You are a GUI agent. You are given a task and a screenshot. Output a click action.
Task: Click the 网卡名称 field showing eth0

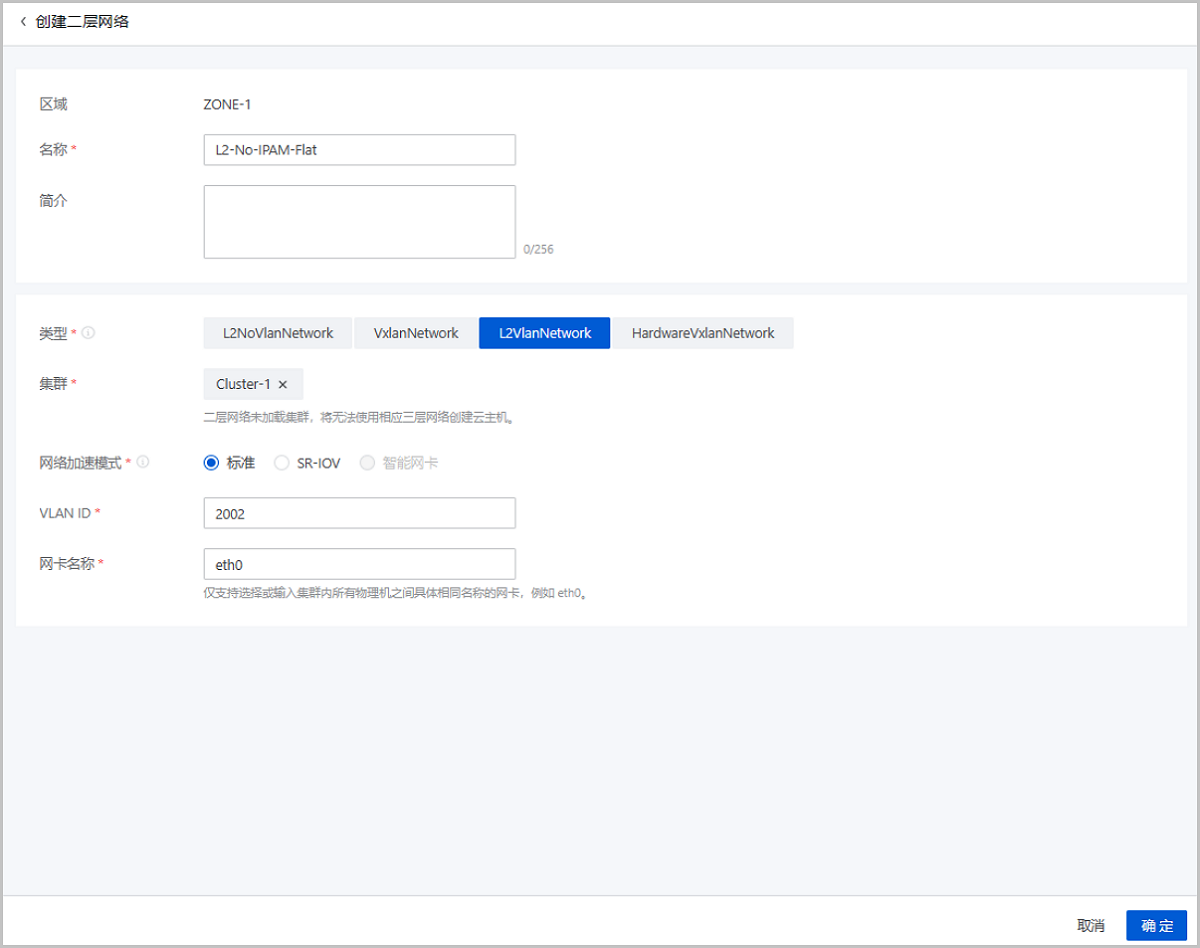pyautogui.click(x=359, y=564)
